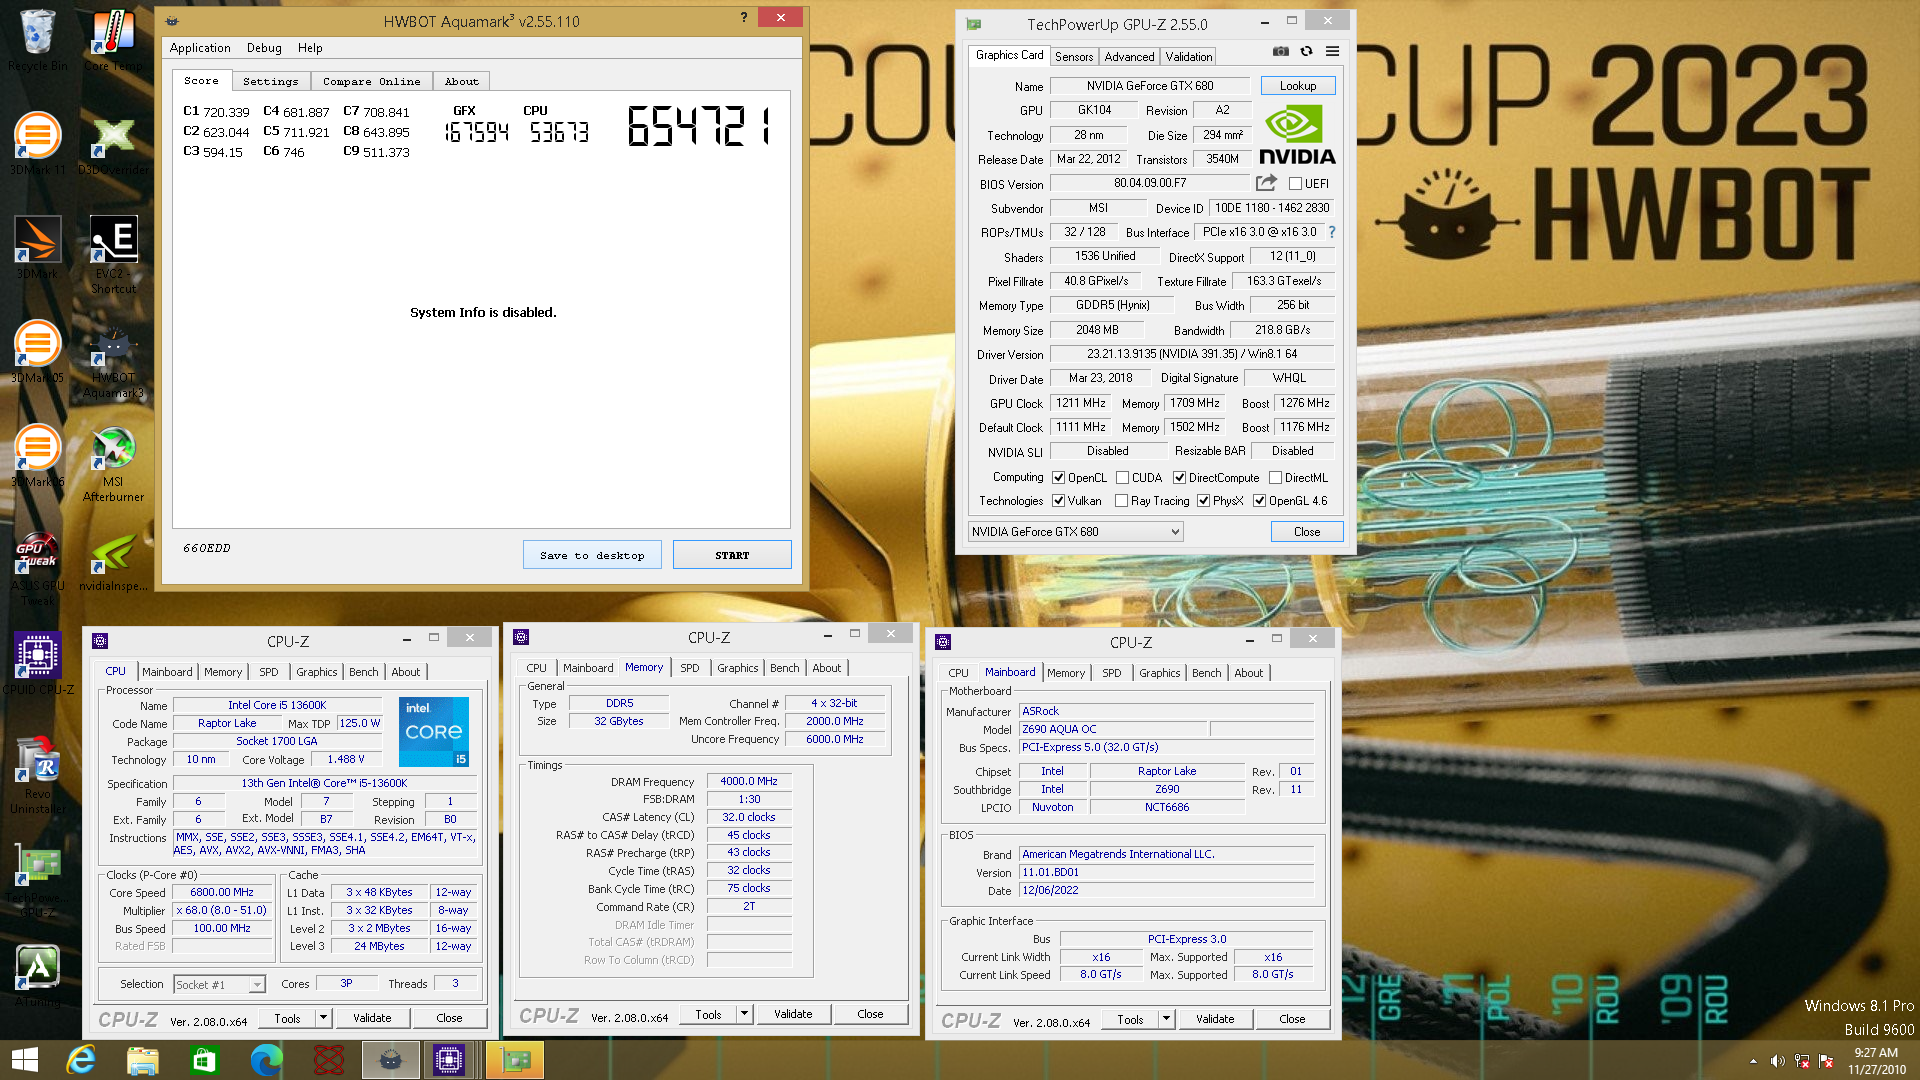1920x1080 pixels.
Task: Expand Socket #1 selection dropdown in CPU-Z
Action: point(256,985)
